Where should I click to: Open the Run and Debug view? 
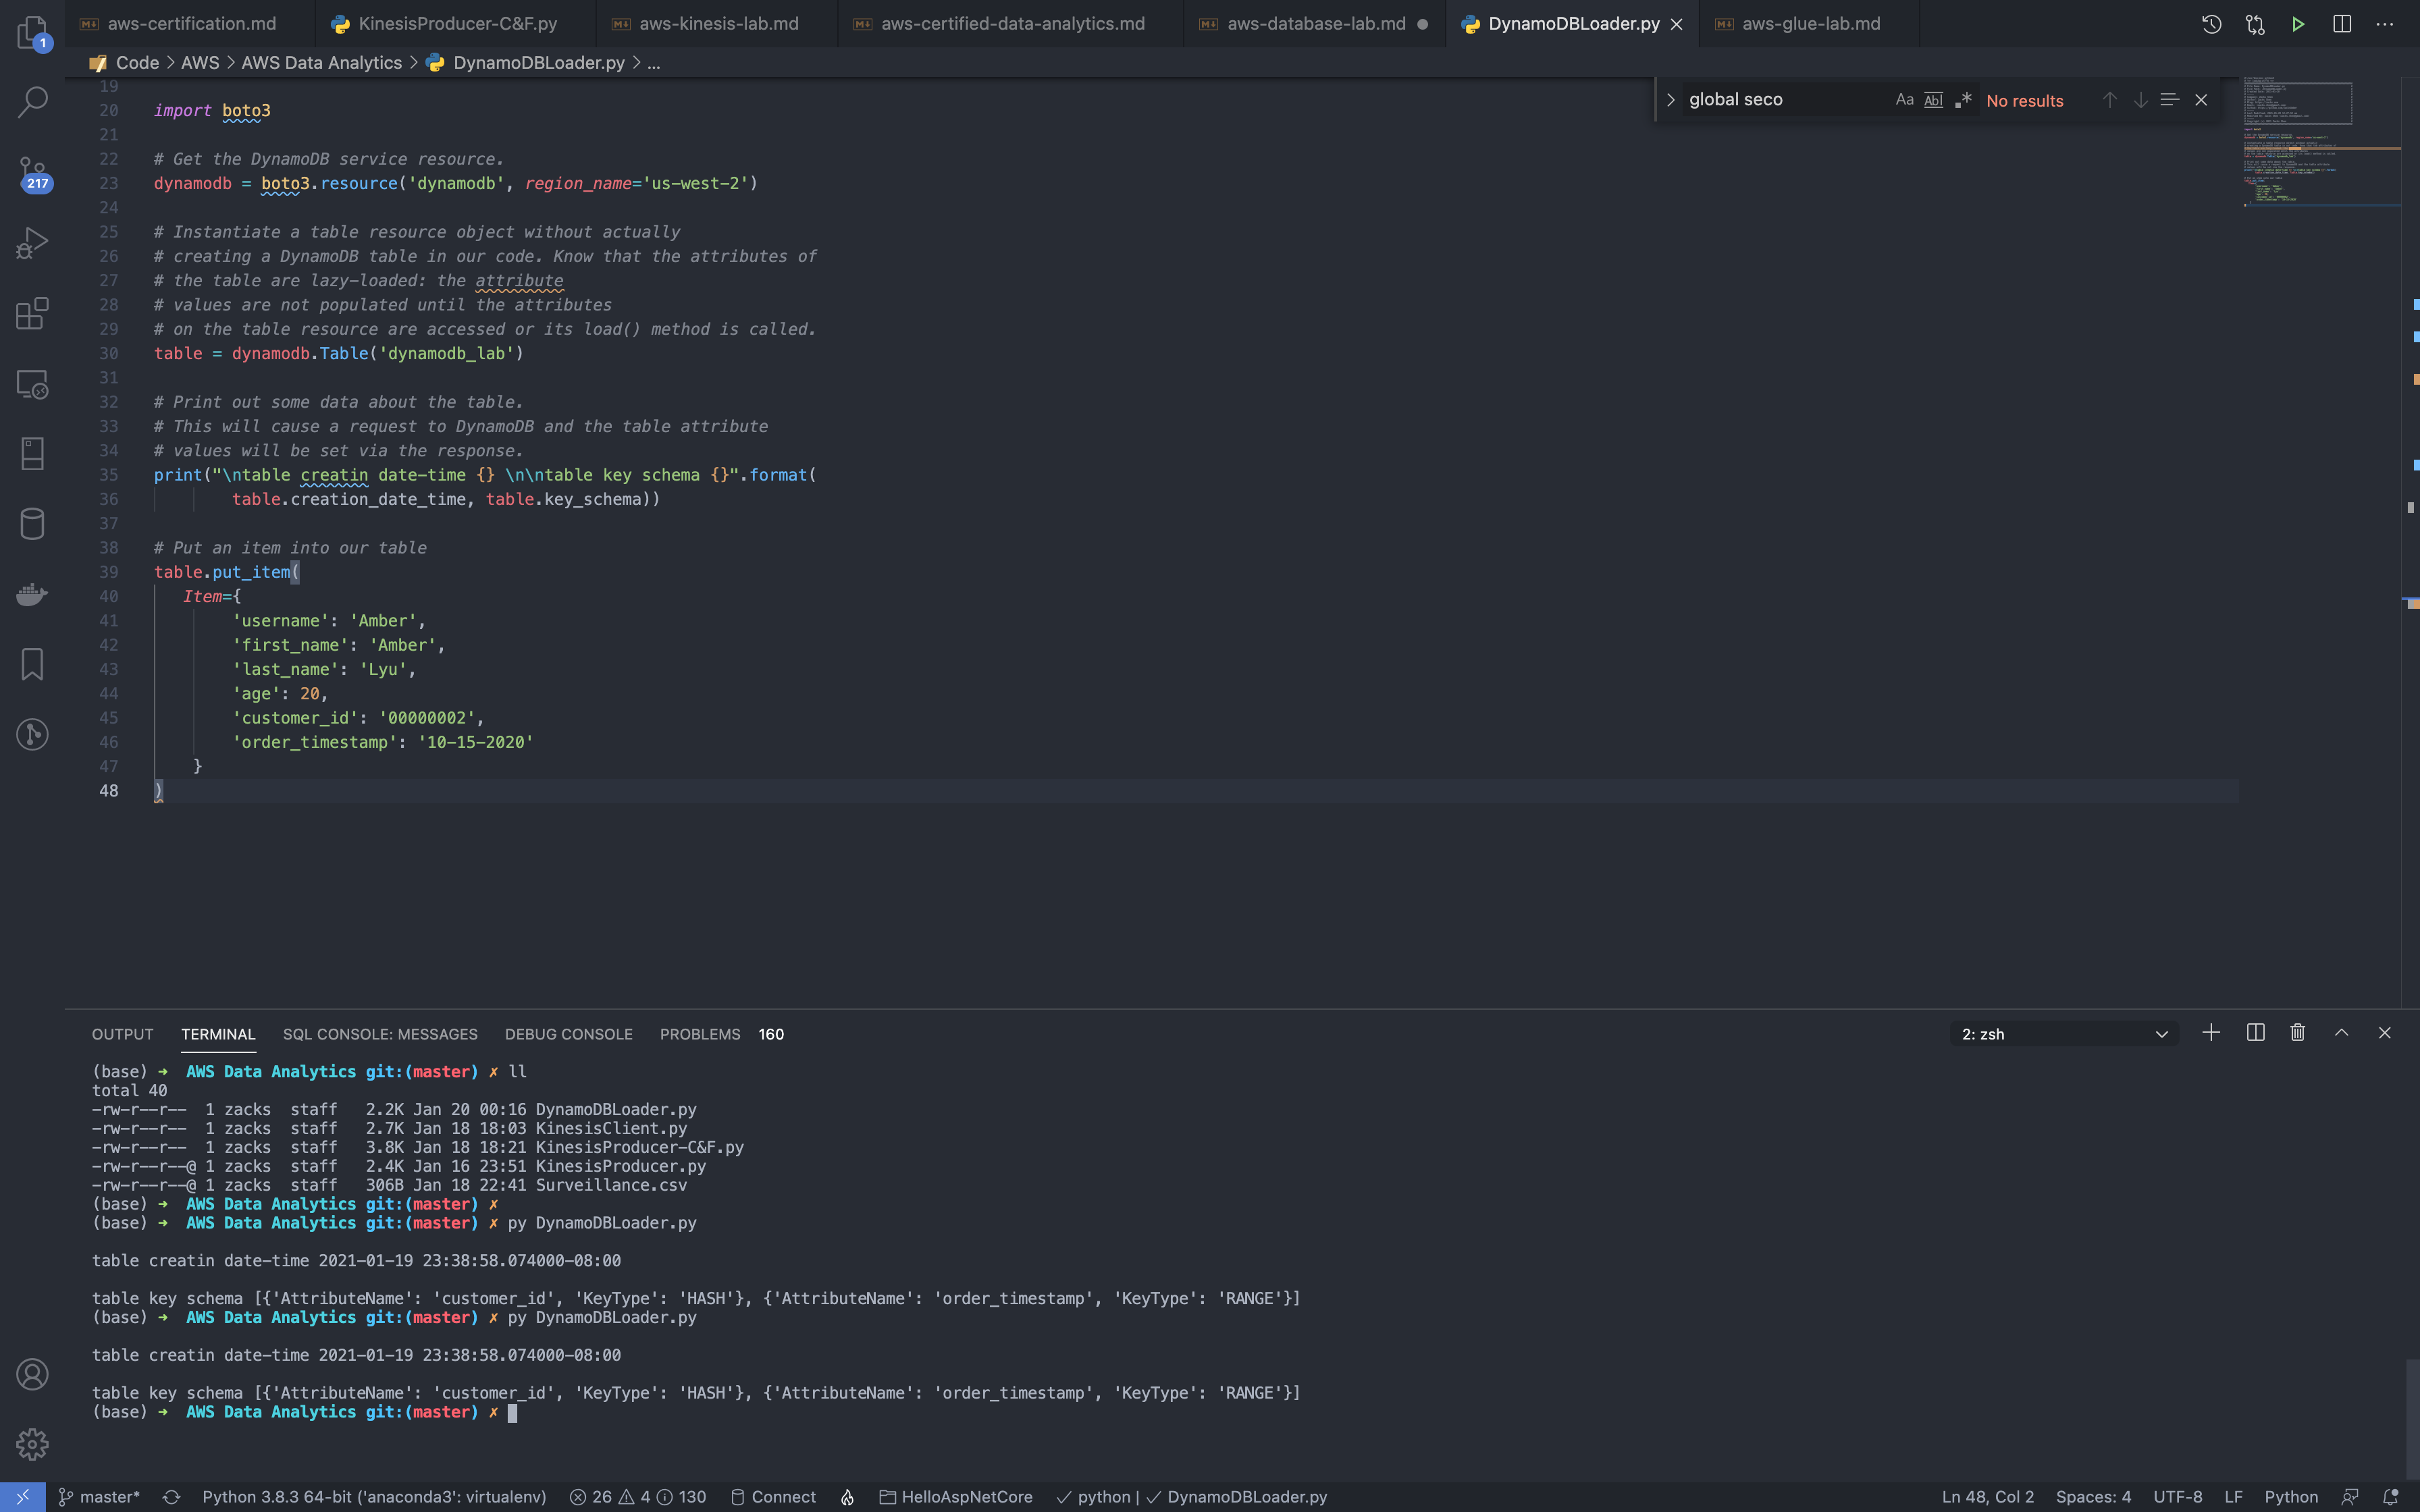[32, 243]
